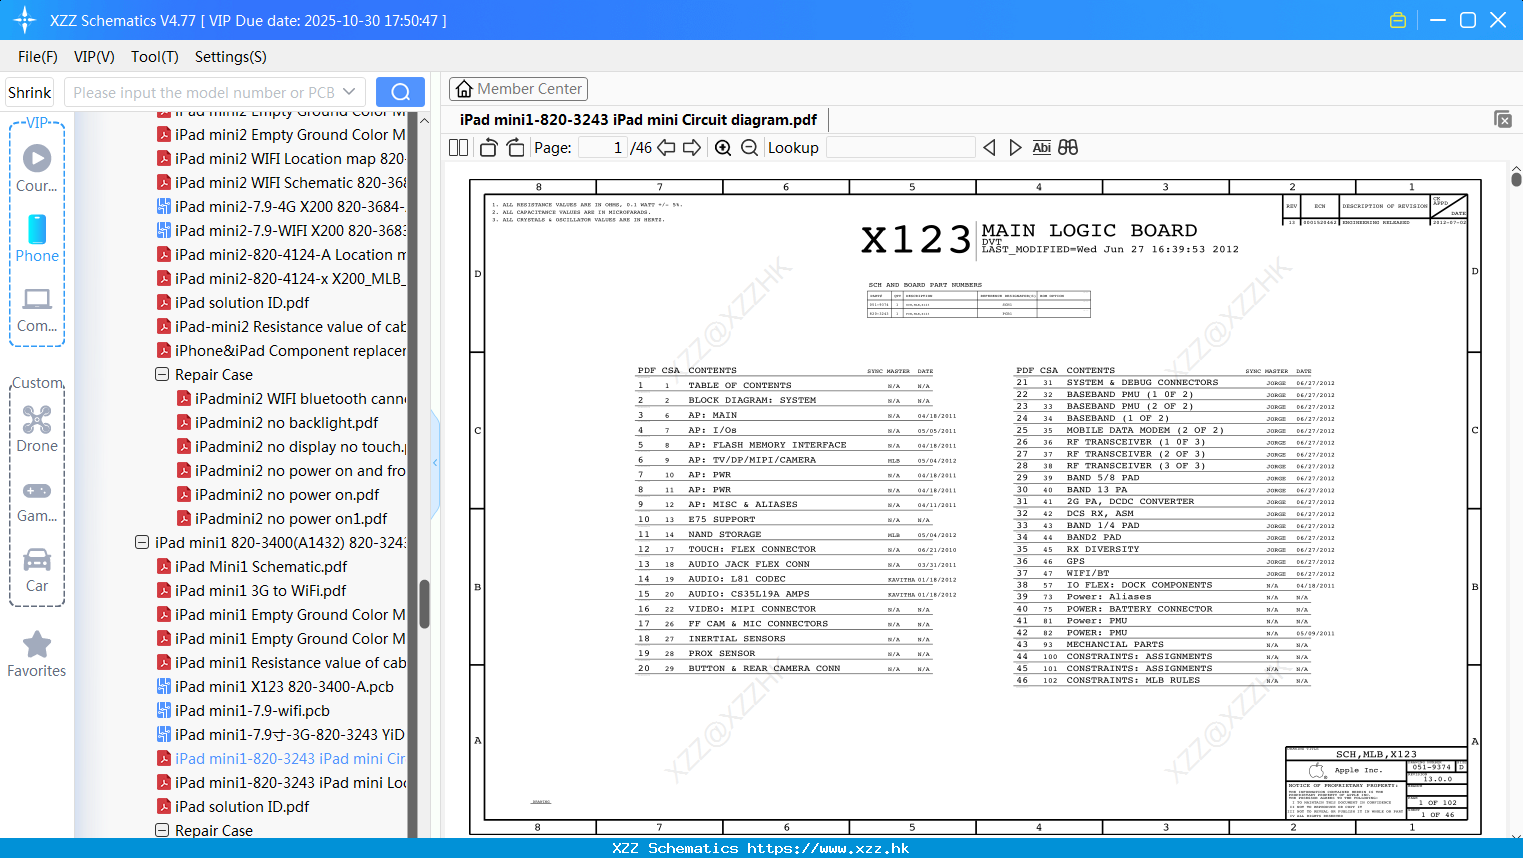Toggle the two-page layout icon
Viewport: 1523px width, 858px height.
coord(459,147)
